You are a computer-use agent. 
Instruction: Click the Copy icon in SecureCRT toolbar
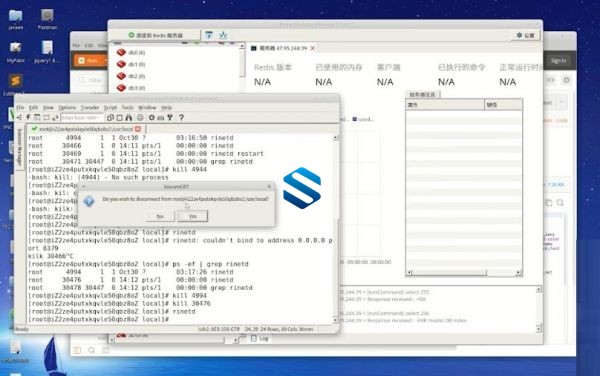110,117
